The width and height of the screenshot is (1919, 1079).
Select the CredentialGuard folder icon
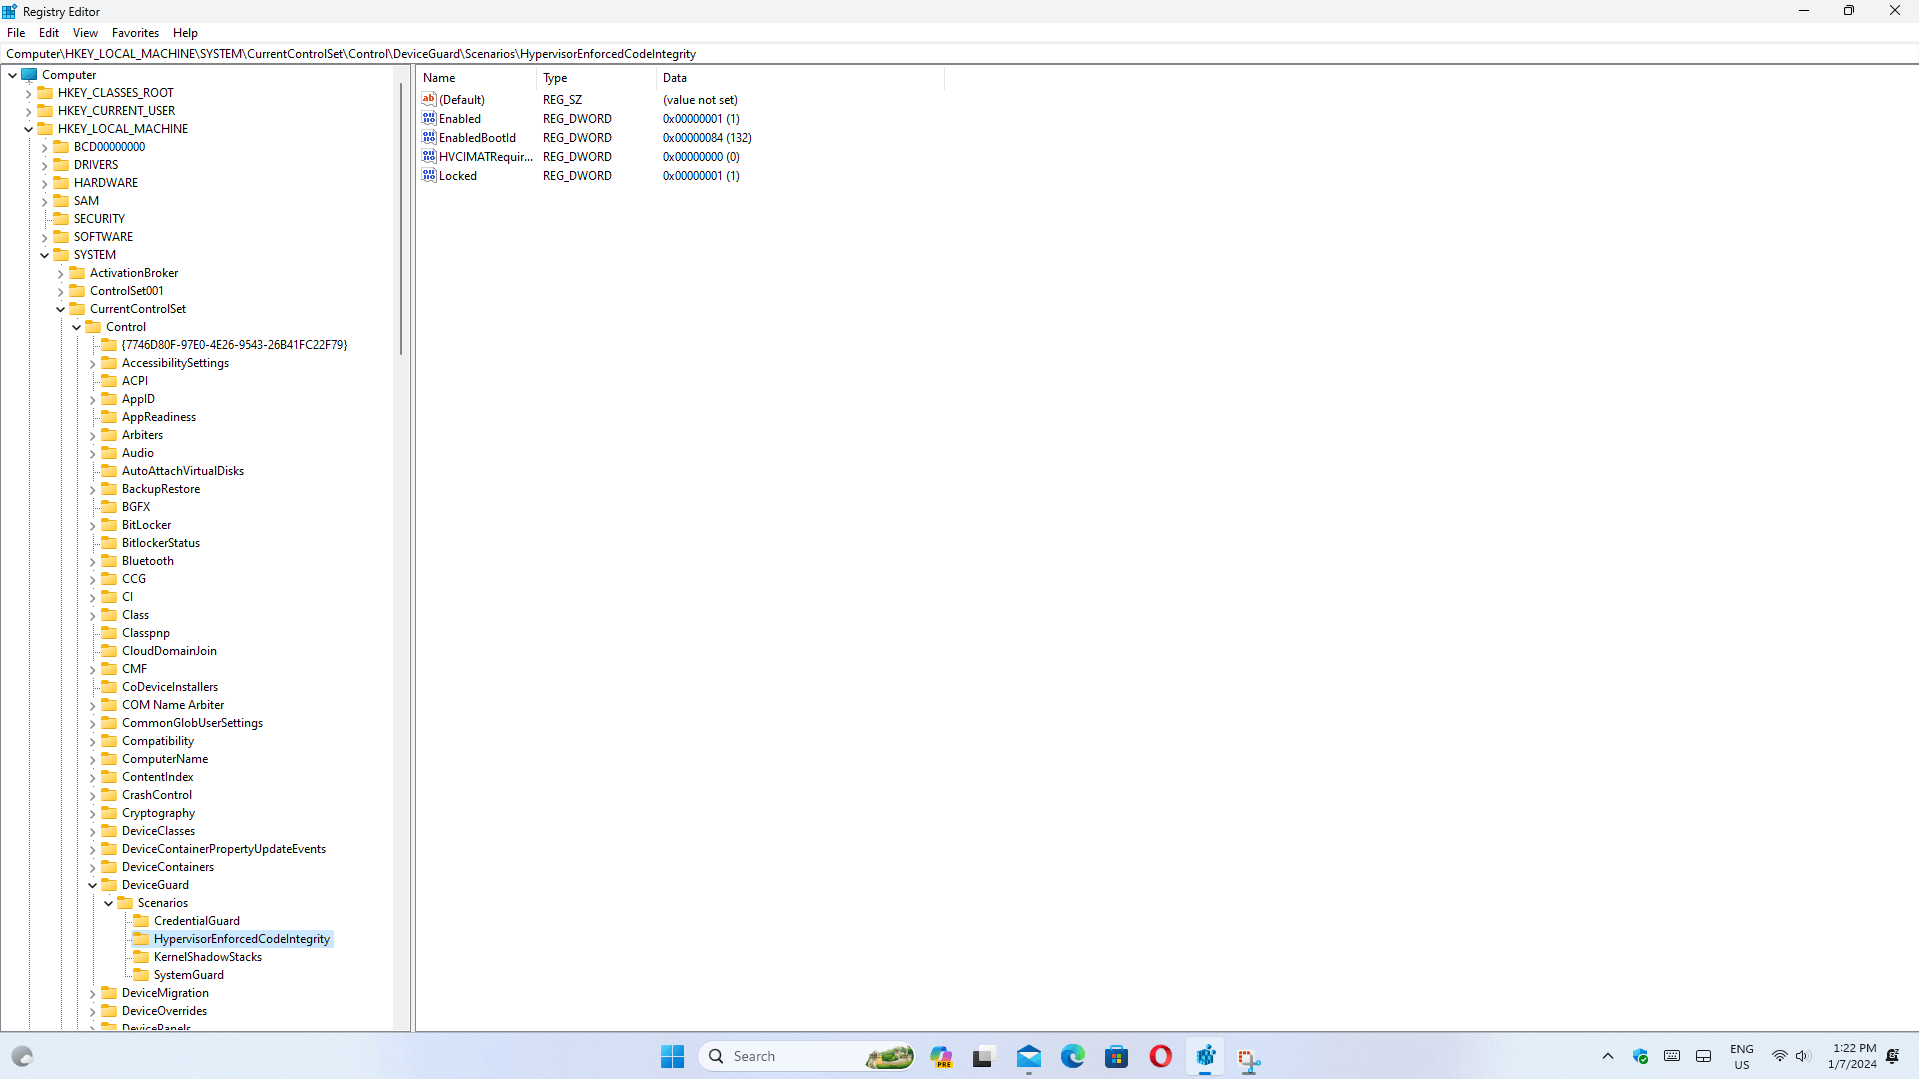pos(141,921)
